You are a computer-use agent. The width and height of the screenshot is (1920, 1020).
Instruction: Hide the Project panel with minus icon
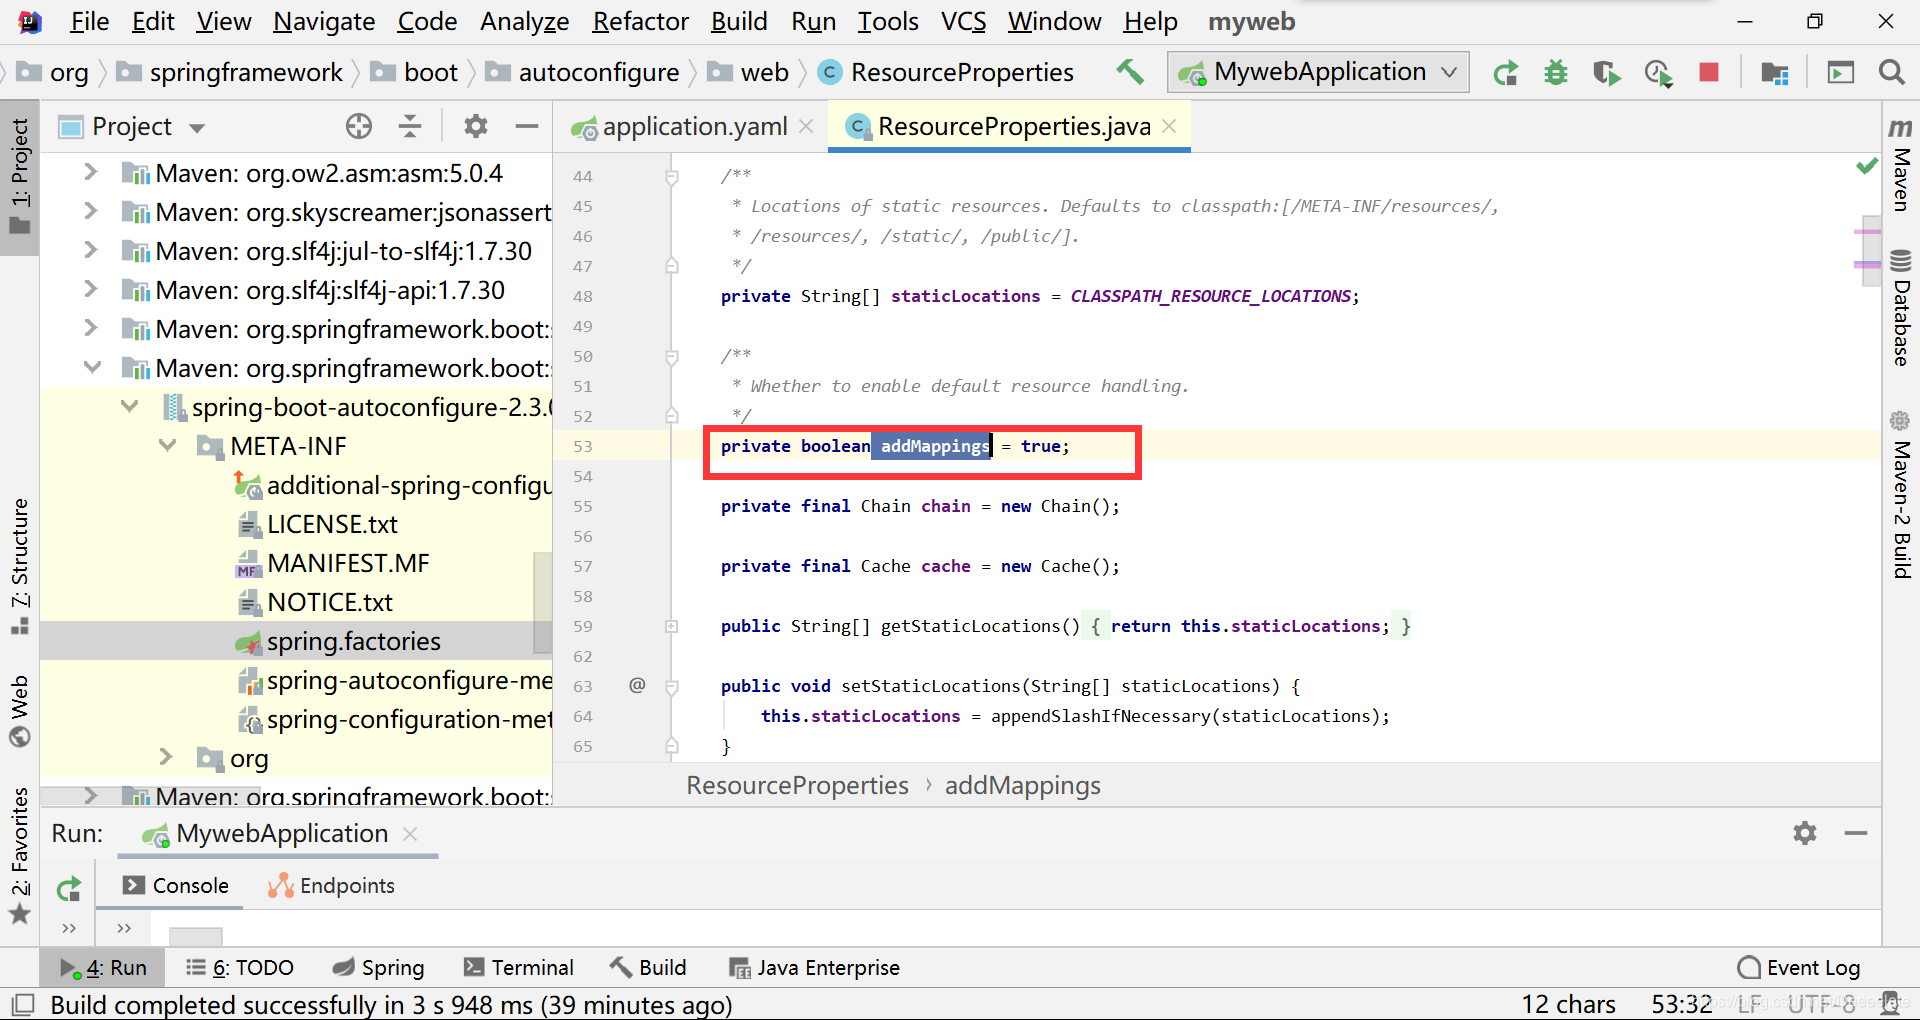[x=527, y=126]
